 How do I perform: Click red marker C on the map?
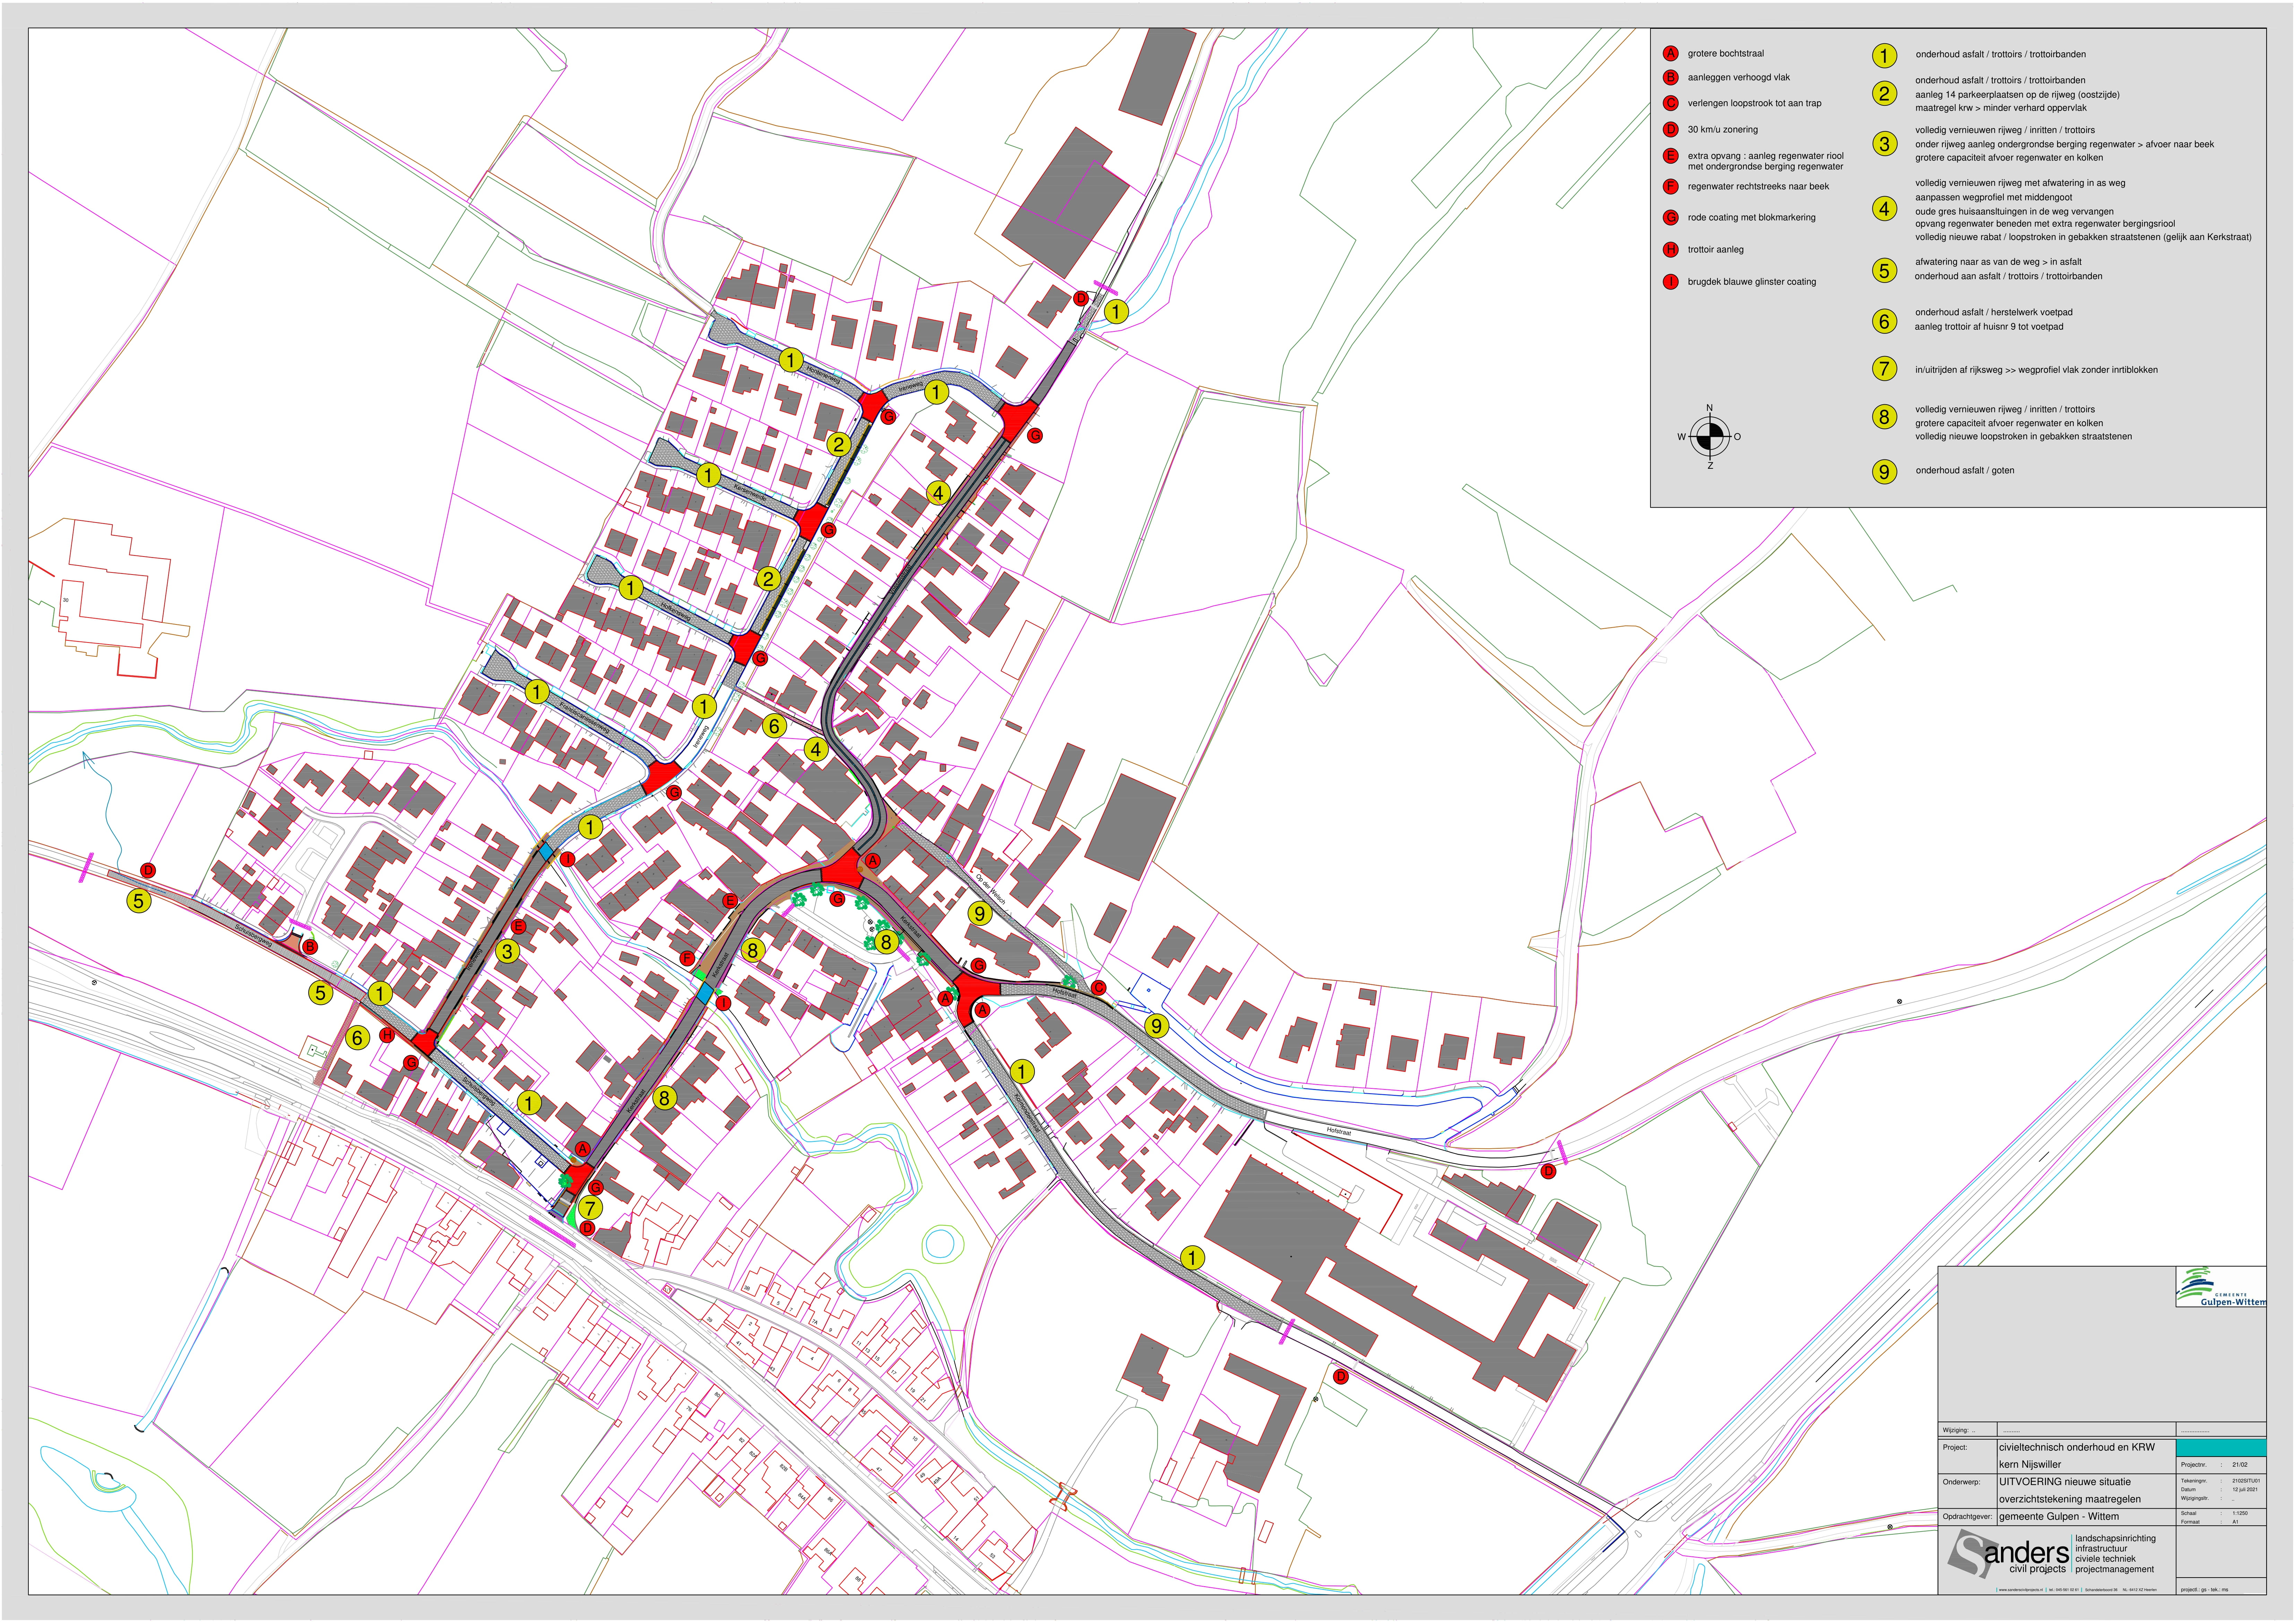tap(1099, 988)
